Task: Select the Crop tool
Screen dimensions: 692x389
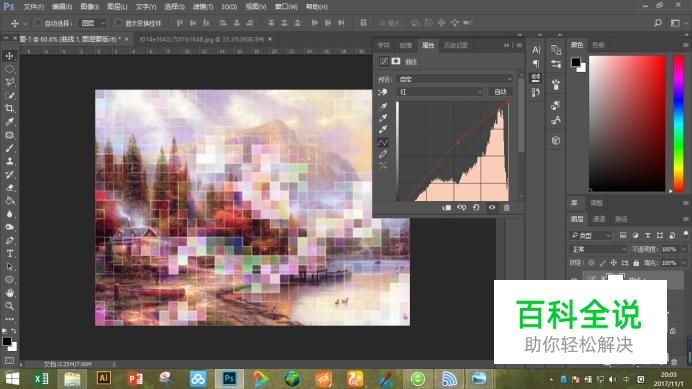Action: (9, 108)
